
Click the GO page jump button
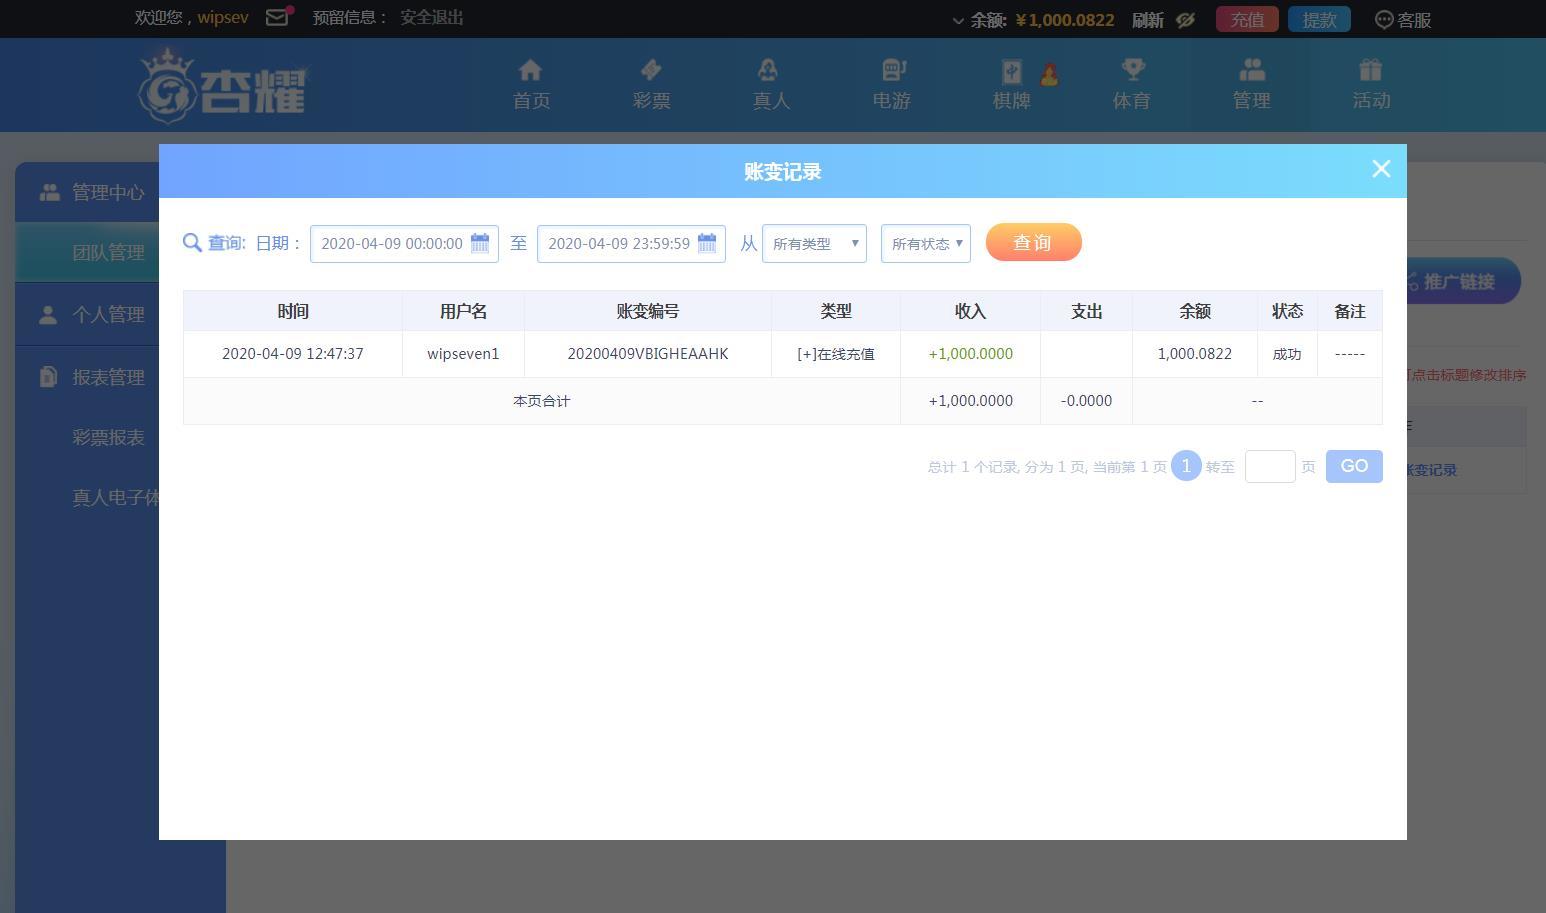1354,466
